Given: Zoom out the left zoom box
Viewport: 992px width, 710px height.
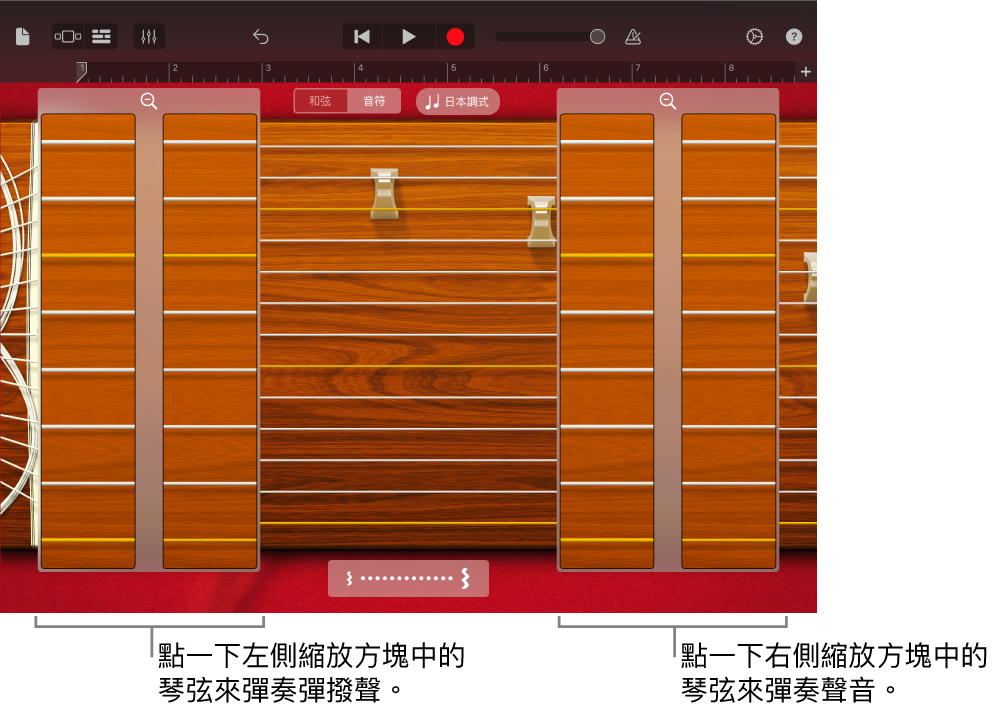Looking at the screenshot, I should pos(149,101).
